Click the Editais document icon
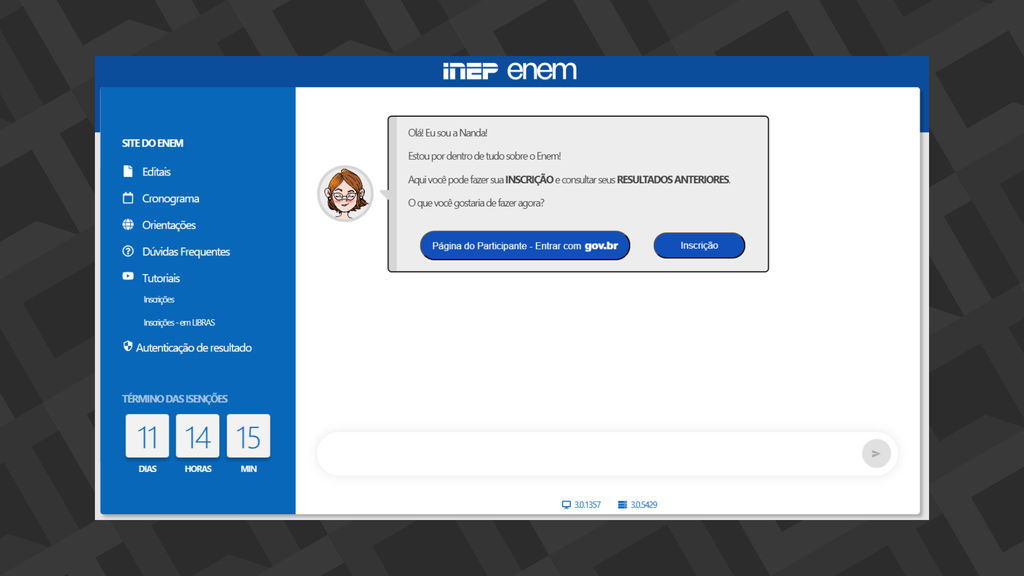The height and width of the screenshot is (576, 1024). click(x=128, y=171)
